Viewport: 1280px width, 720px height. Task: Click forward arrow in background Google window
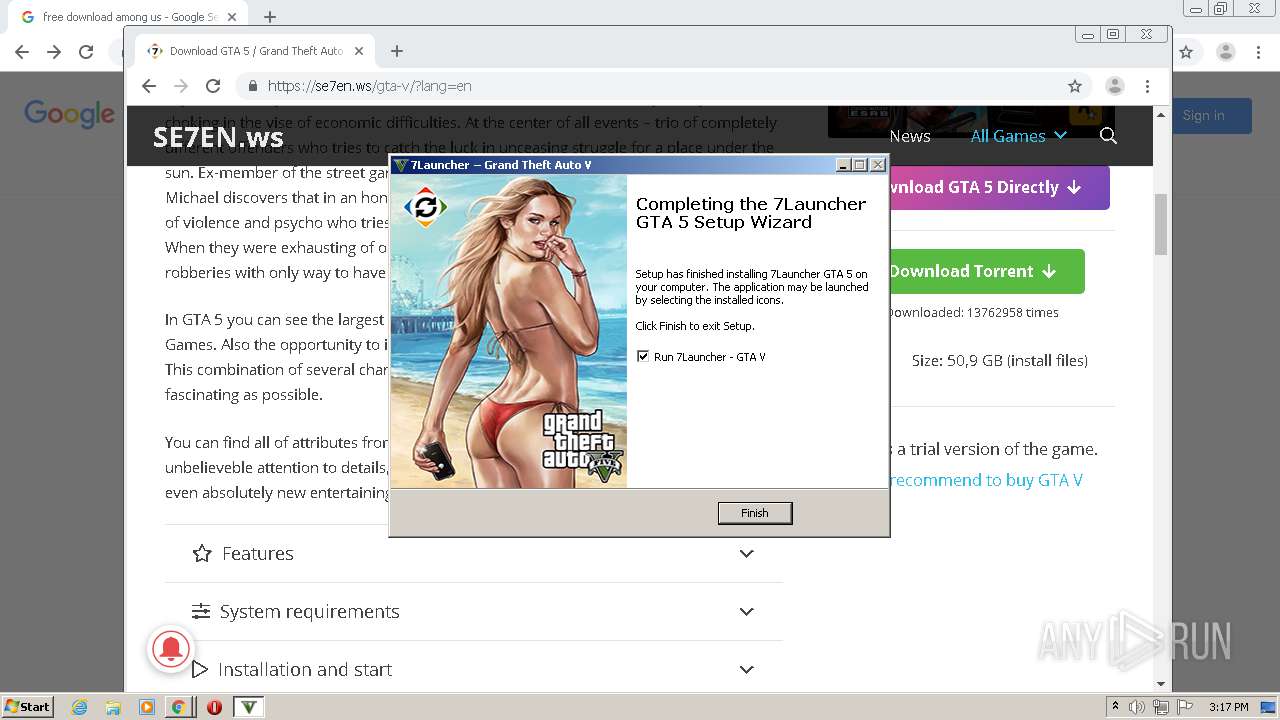54,52
